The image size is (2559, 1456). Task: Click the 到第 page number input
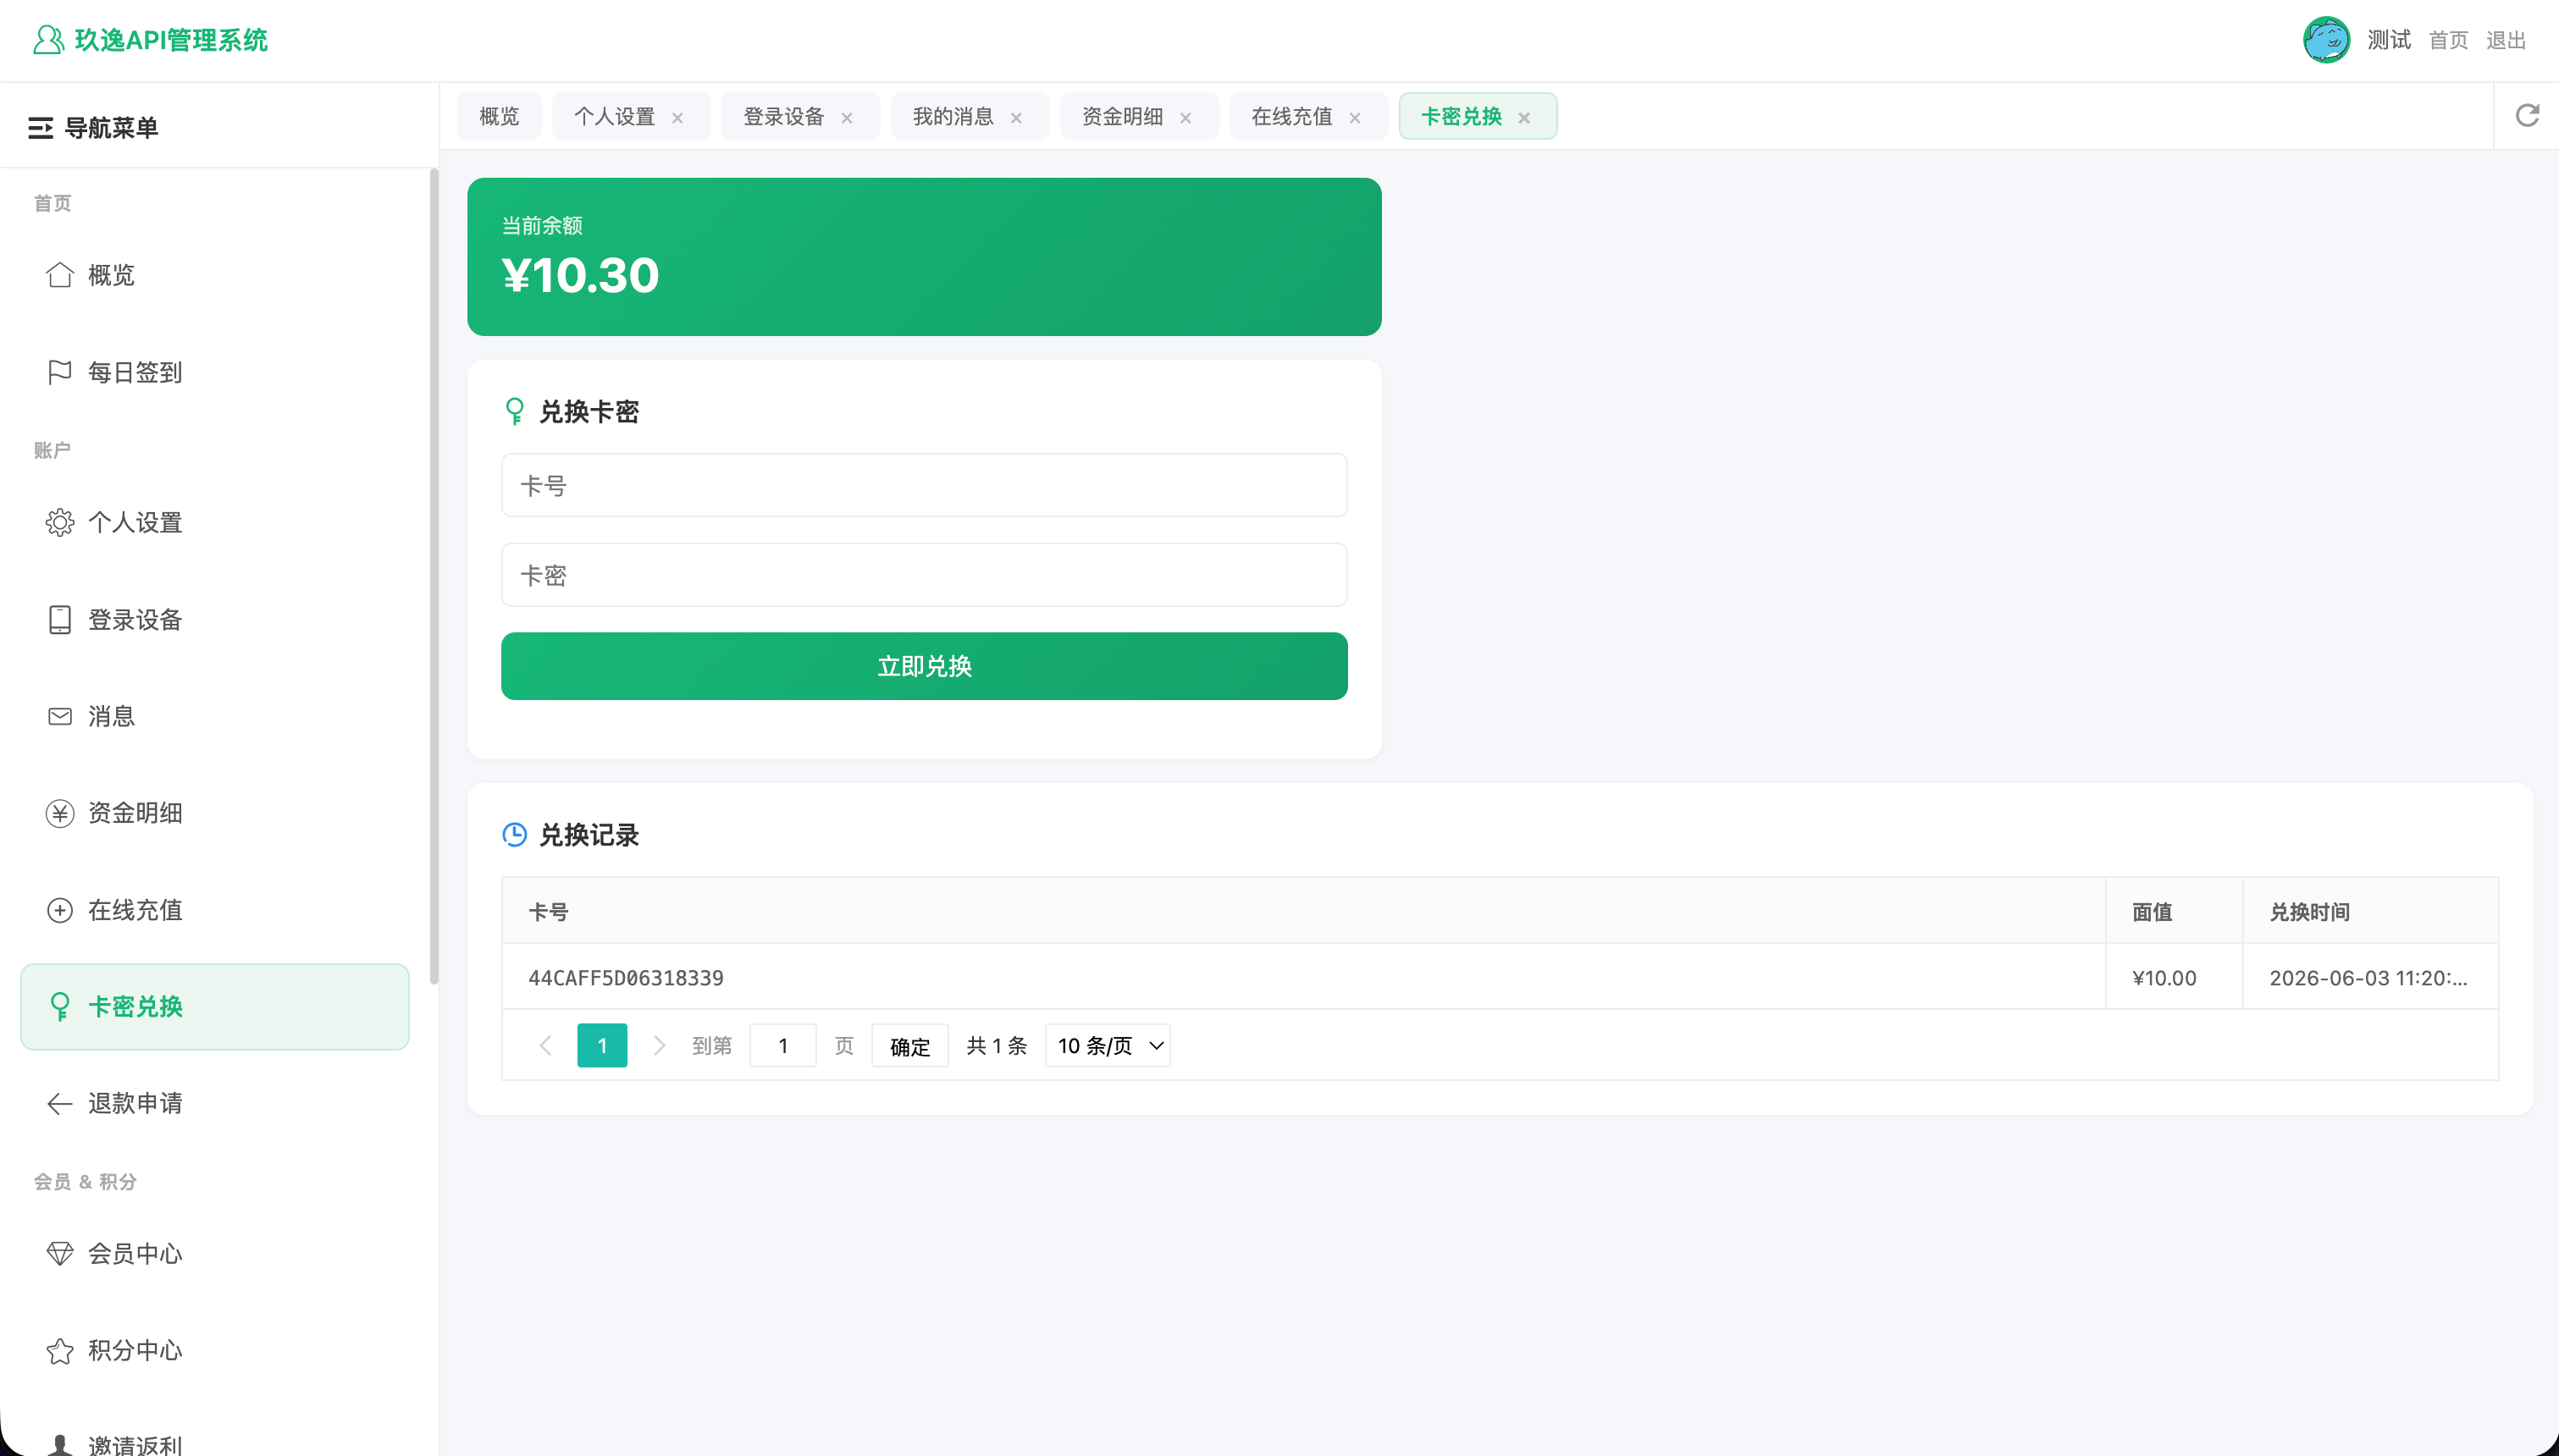point(783,1045)
